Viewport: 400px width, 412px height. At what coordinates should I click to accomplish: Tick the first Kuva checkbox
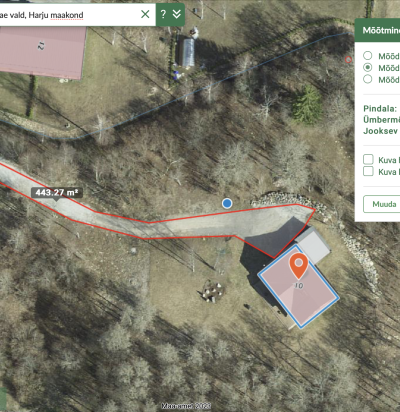click(x=368, y=159)
